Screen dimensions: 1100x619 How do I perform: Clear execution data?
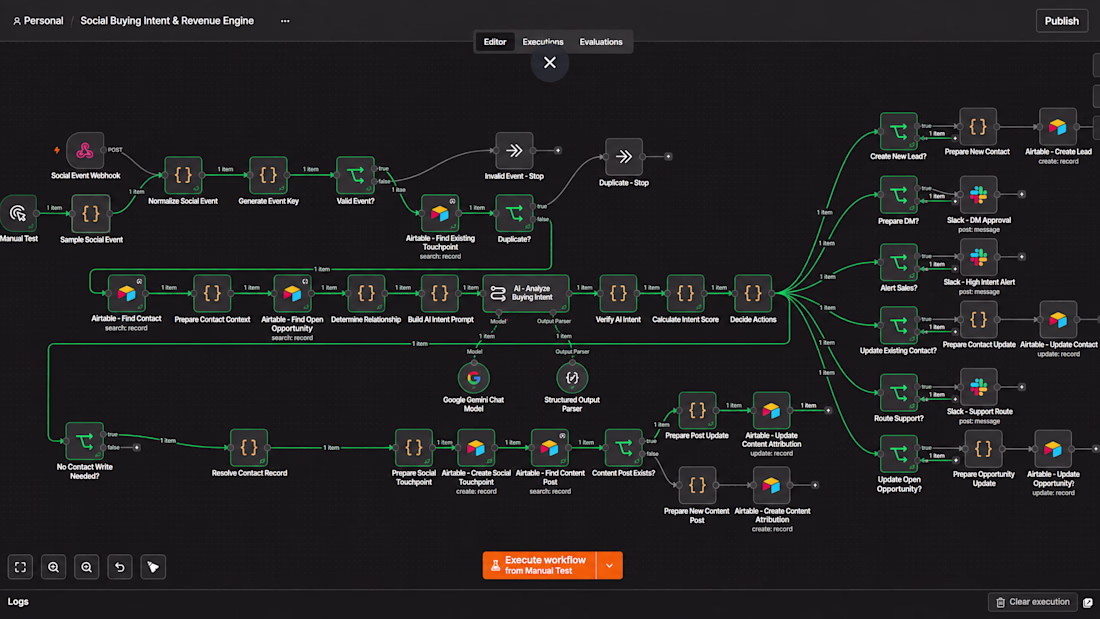coord(1033,602)
